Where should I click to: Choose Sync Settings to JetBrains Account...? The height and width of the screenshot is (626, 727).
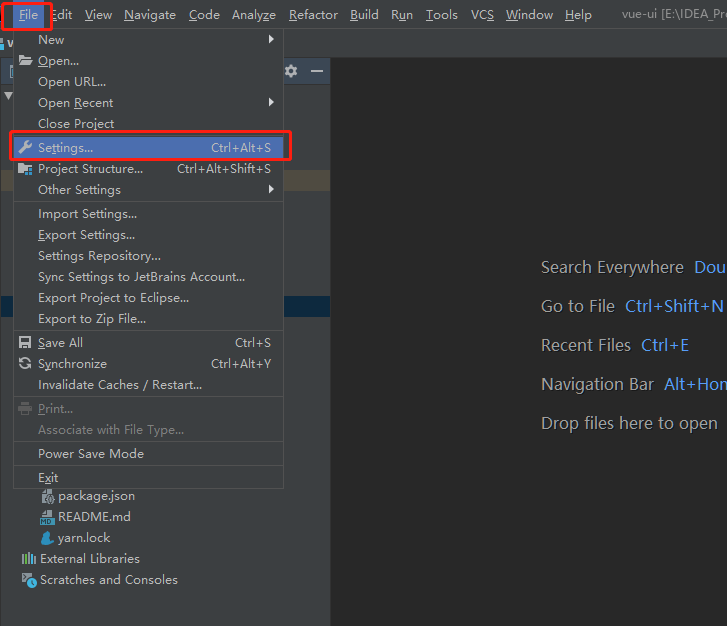(148, 277)
